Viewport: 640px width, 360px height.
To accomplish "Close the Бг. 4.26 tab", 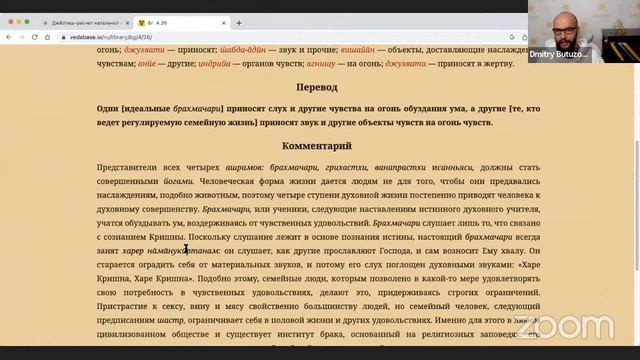I will [x=224, y=23].
